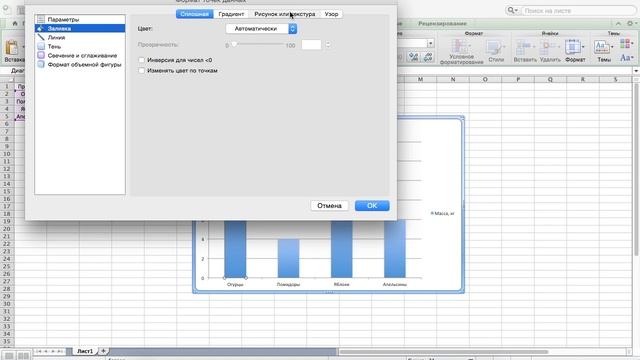The height and width of the screenshot is (360, 640).
Task: Open the Формат cells icon in ribbon
Action: coord(572,47)
